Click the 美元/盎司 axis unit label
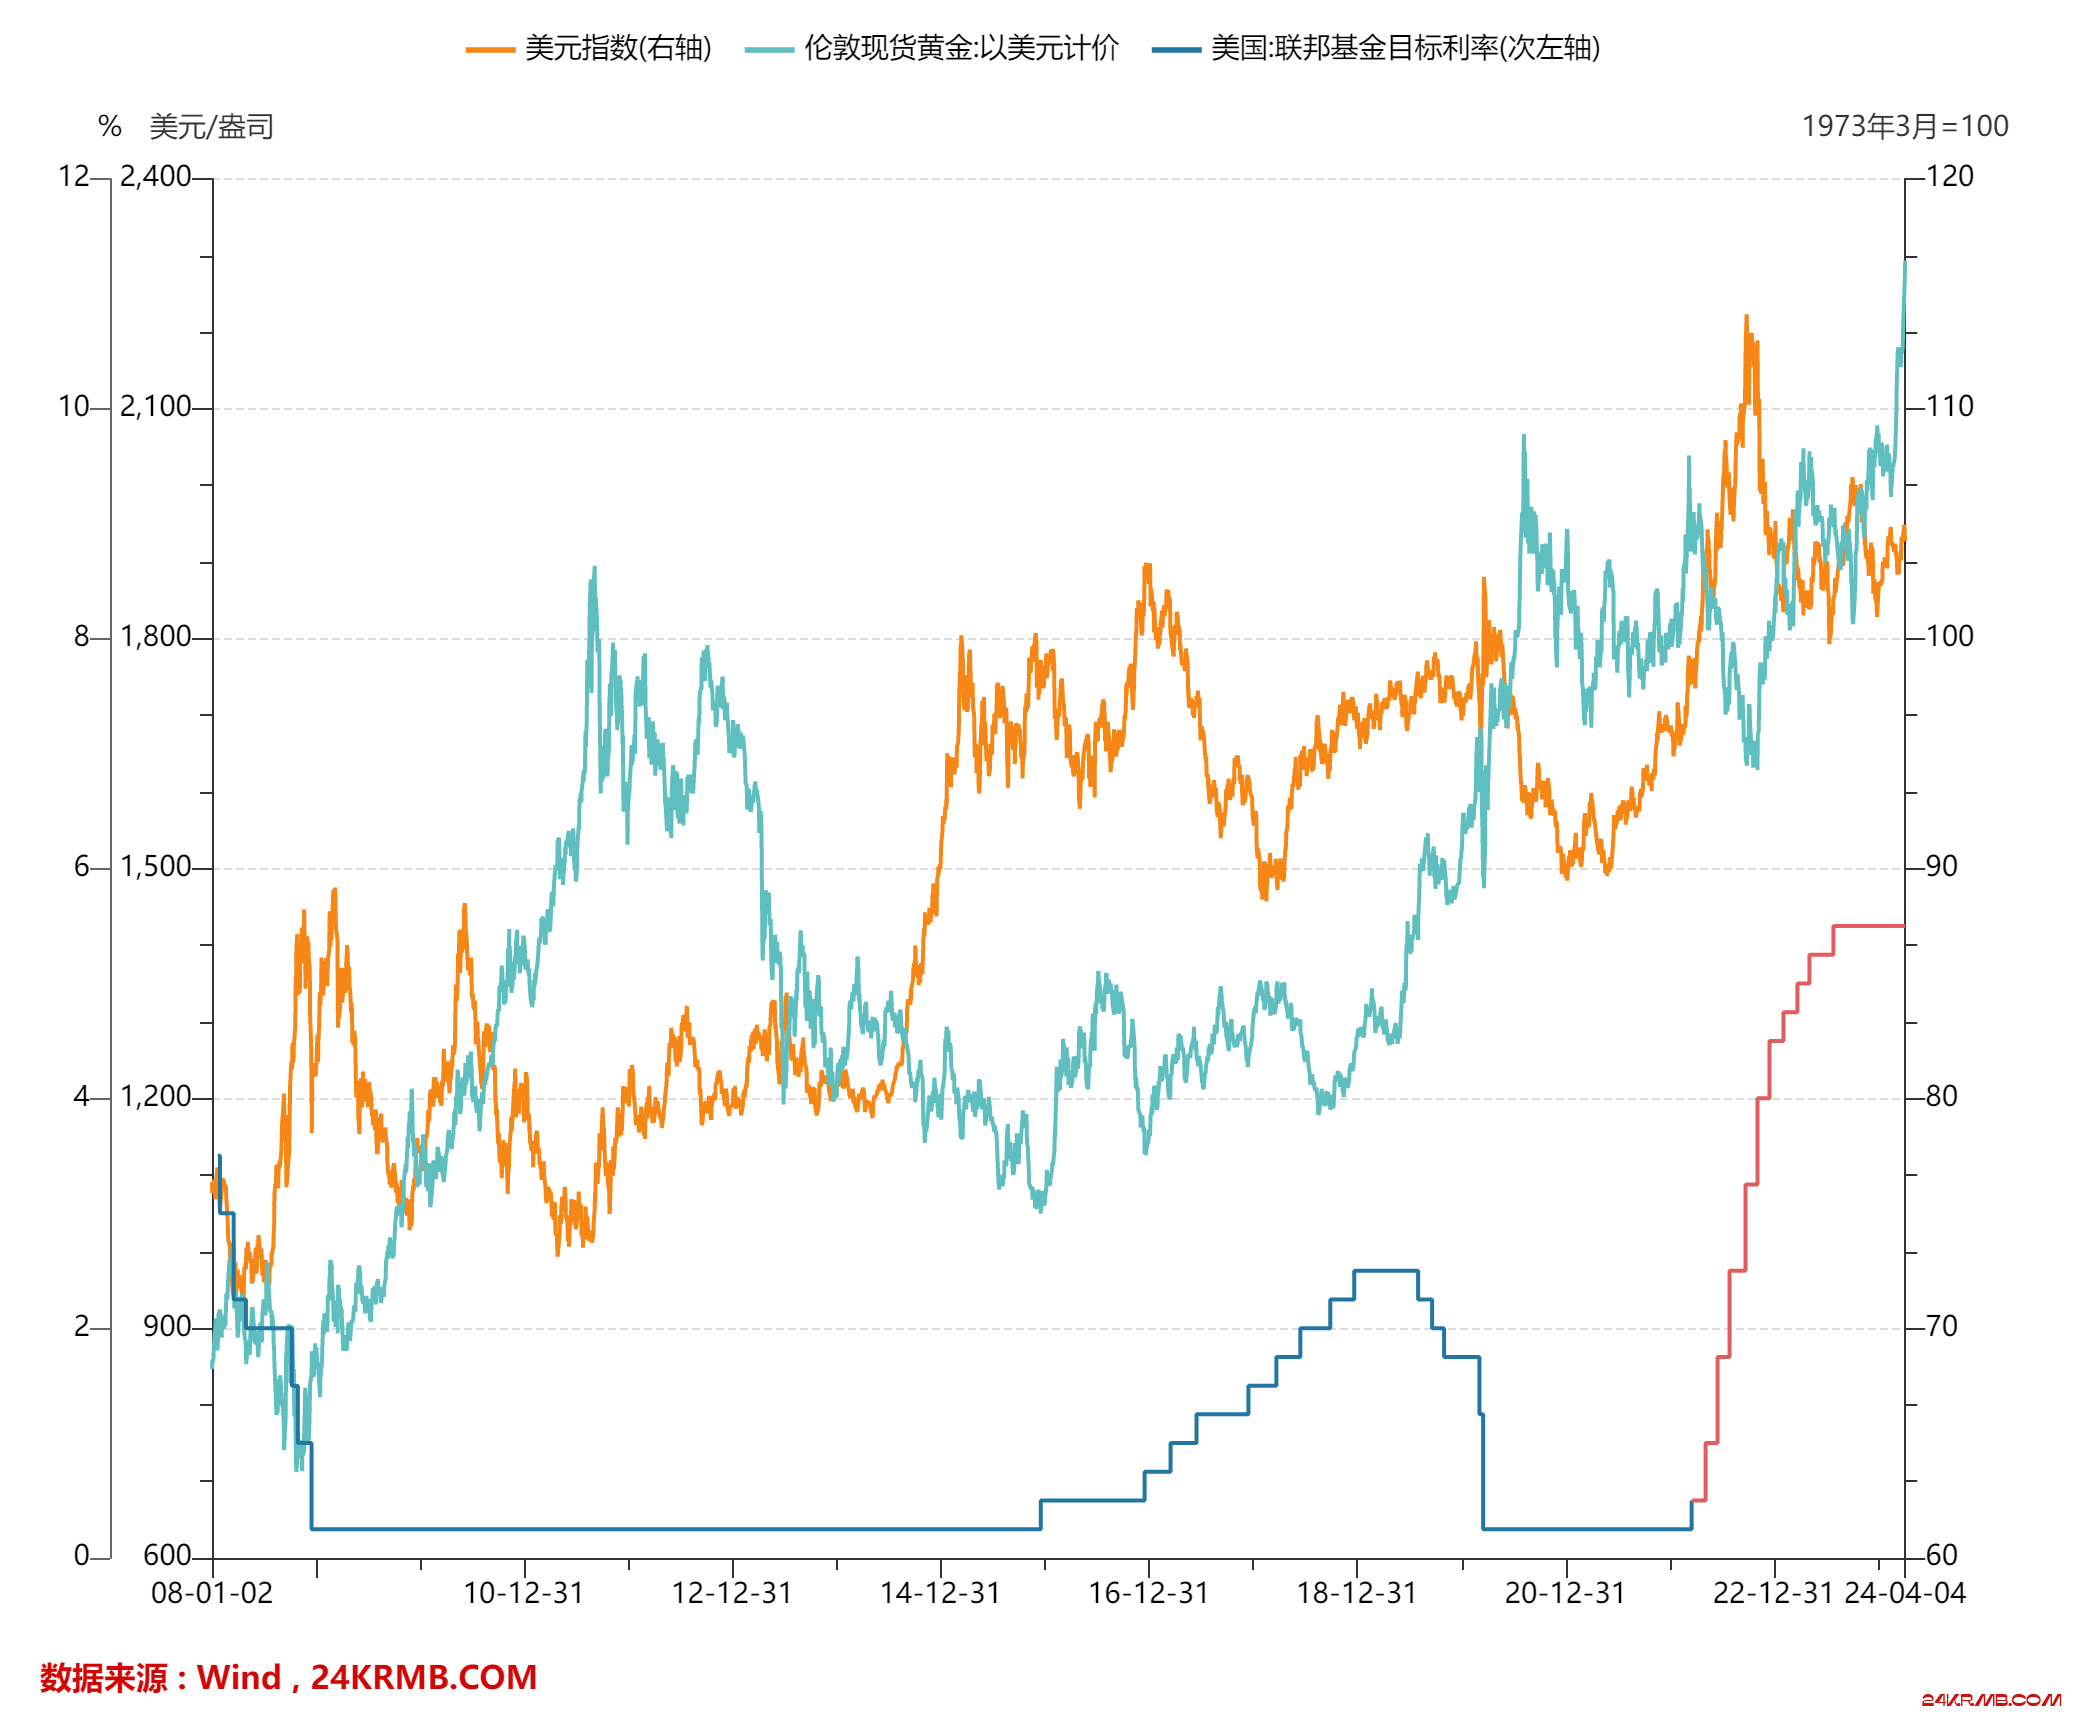The image size is (2075, 1726). coord(211,127)
